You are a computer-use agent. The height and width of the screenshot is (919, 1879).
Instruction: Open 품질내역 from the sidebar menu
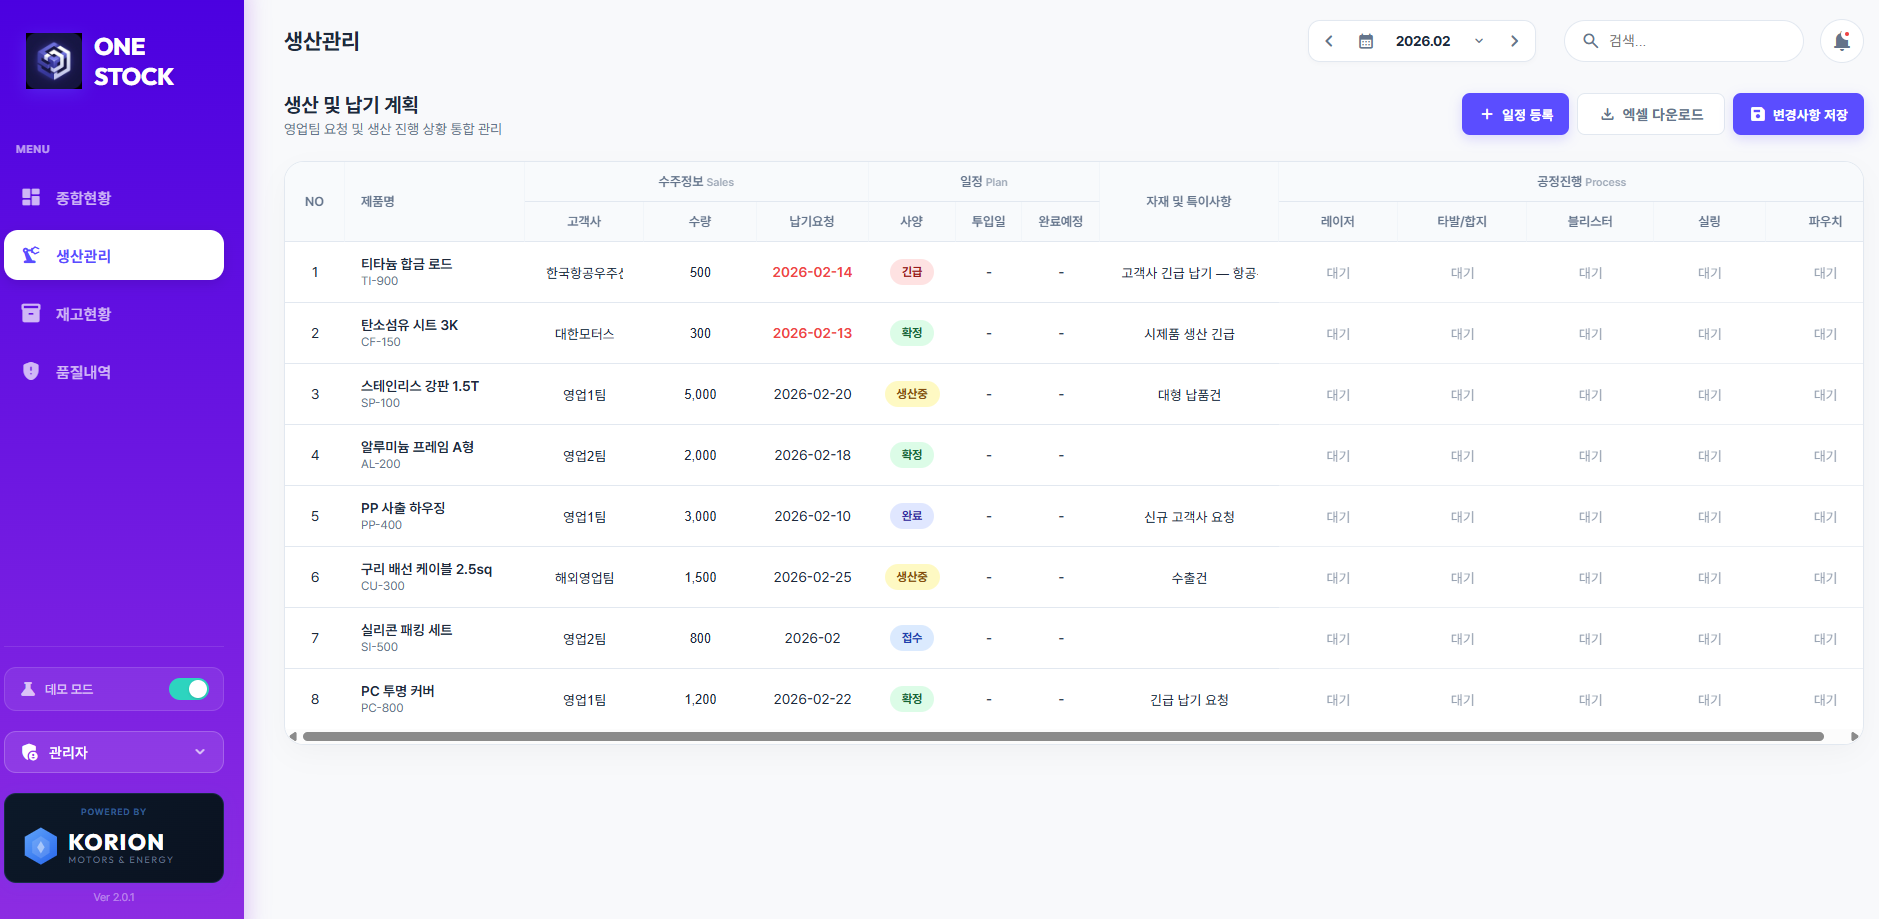click(x=83, y=372)
